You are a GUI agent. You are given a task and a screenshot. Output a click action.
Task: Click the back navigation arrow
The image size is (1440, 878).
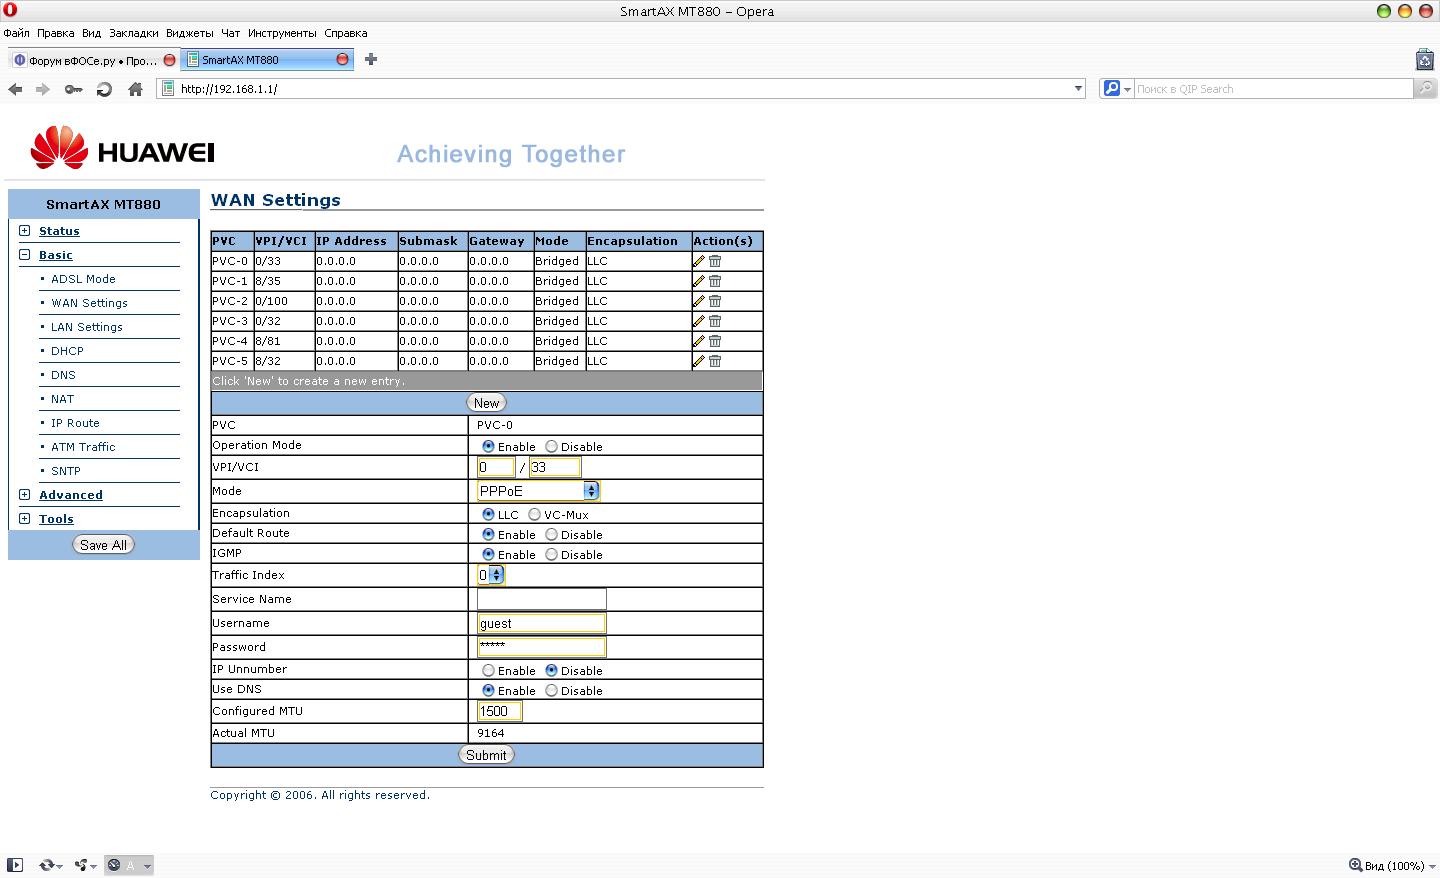pos(15,89)
